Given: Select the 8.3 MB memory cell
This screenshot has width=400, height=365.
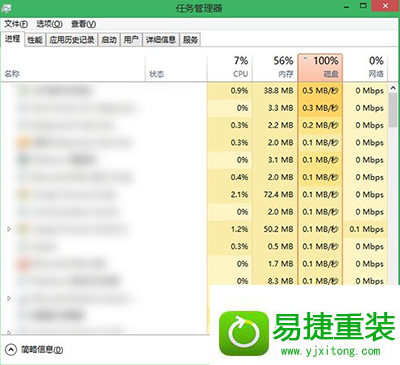Looking at the screenshot, I should click(x=275, y=281).
